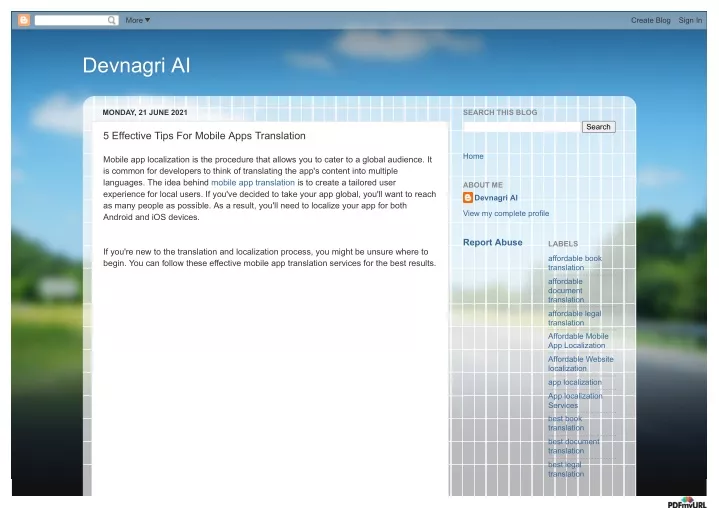Select label App localization Services
Image resolution: width=719 pixels, height=508 pixels.
pos(575,400)
